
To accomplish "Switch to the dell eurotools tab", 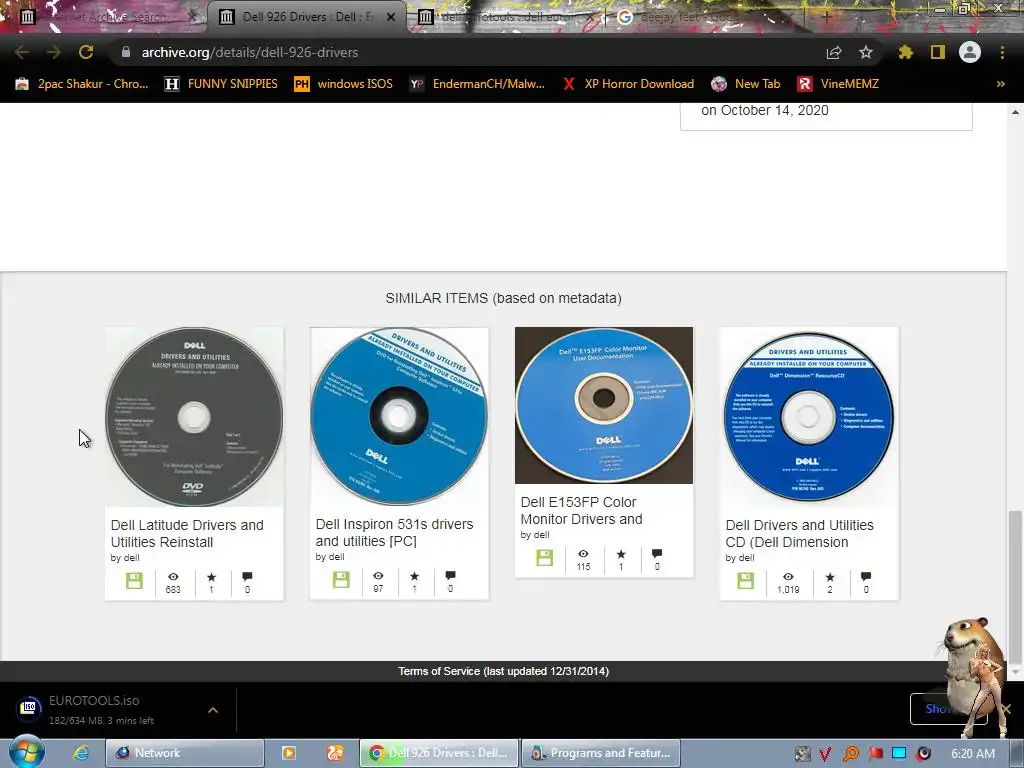I will point(506,17).
